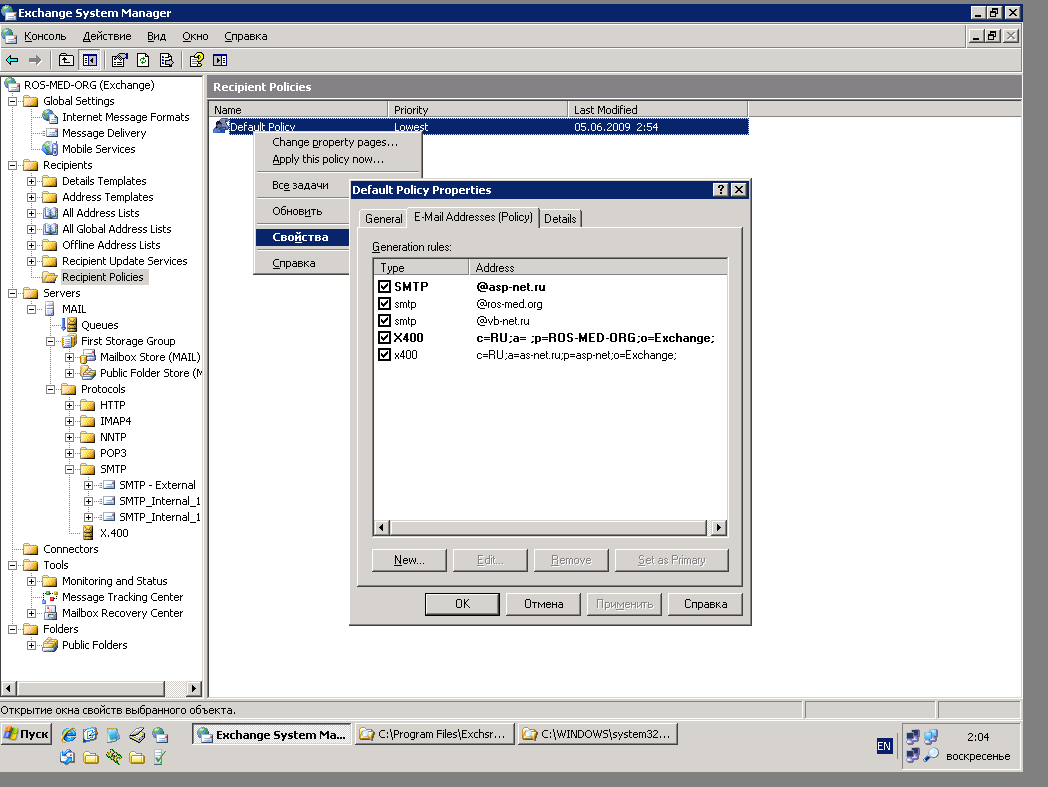Collapse the Servers node
The image size is (1048, 787).
(12, 293)
